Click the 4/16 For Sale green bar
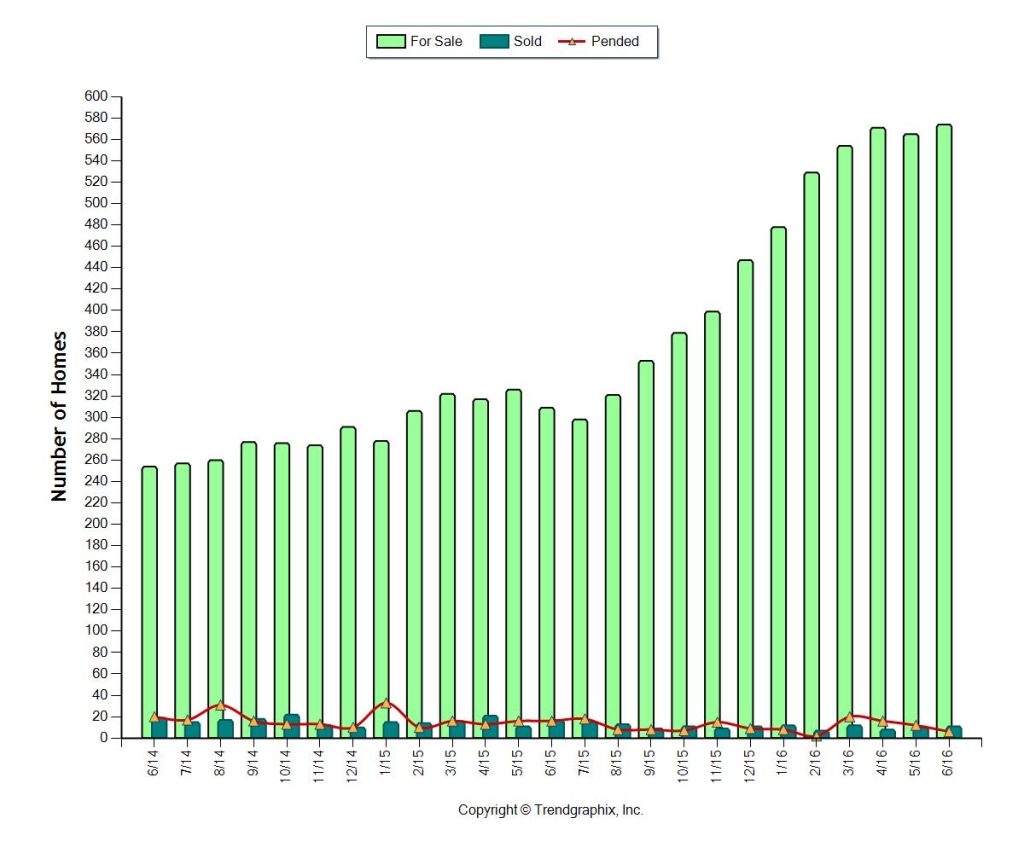 [x=878, y=433]
